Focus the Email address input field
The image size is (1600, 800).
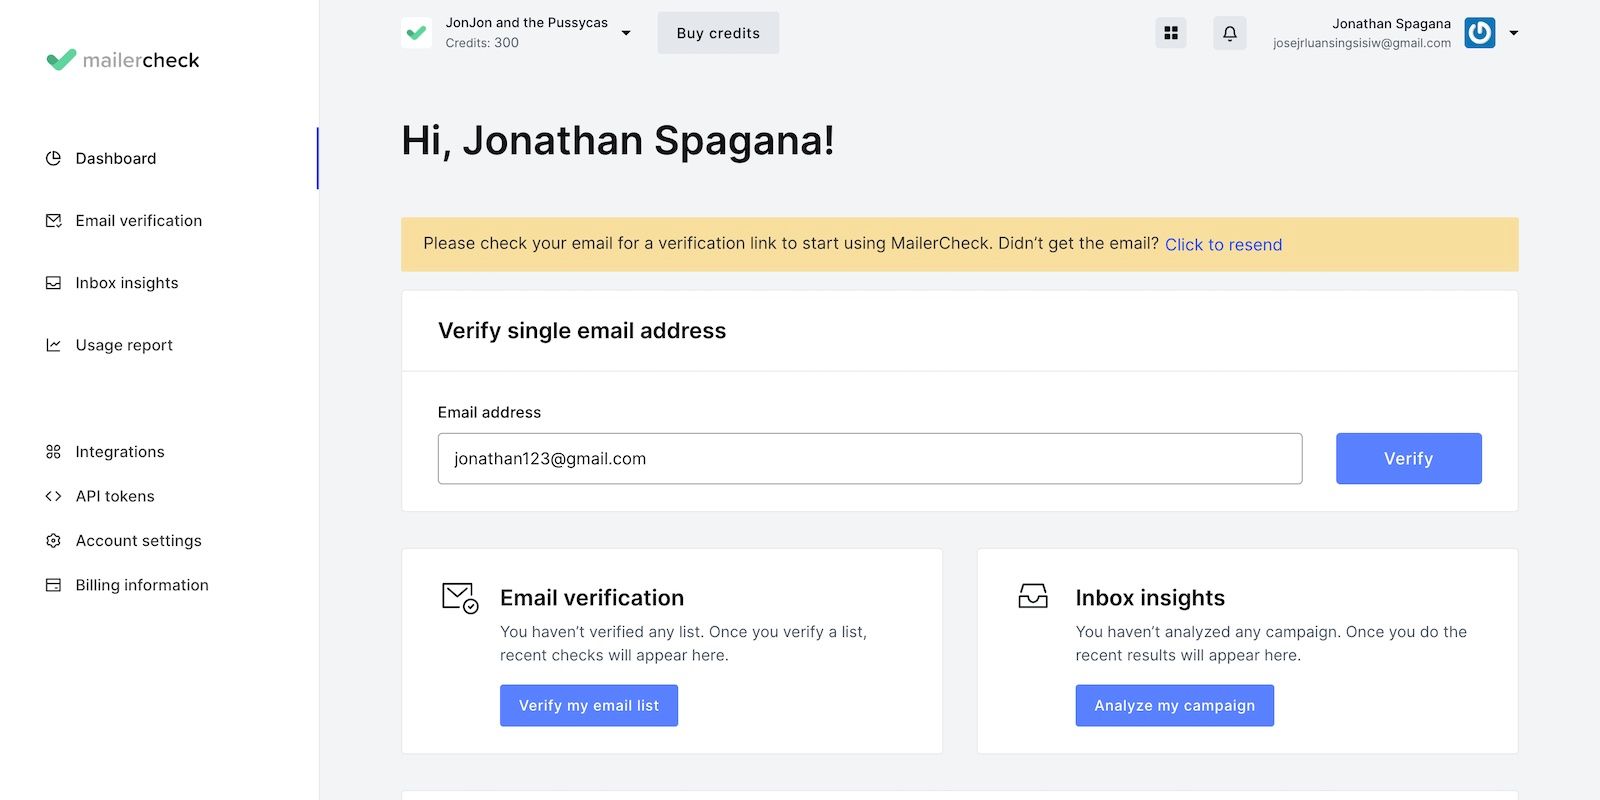click(x=869, y=459)
